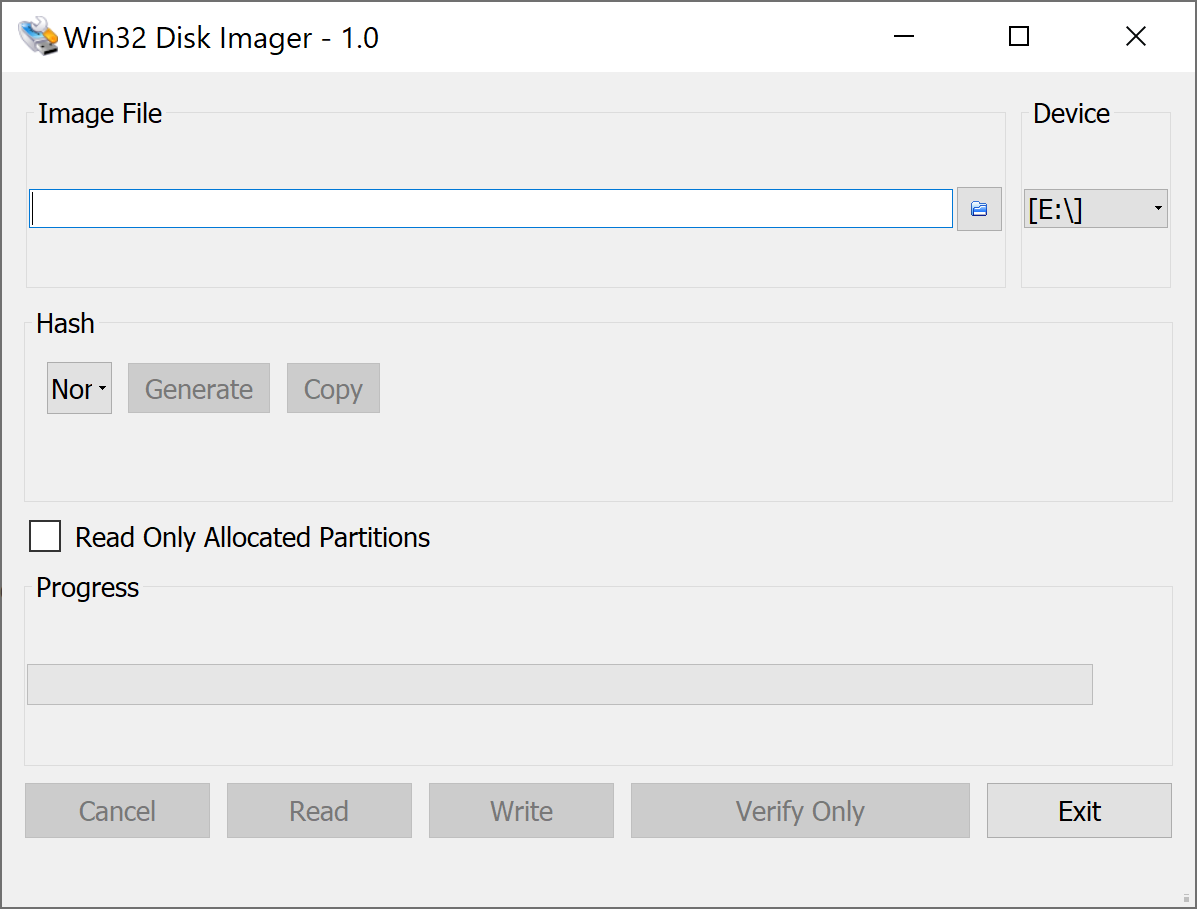Enable Read Only Allocated Partitions checkbox

(x=45, y=536)
